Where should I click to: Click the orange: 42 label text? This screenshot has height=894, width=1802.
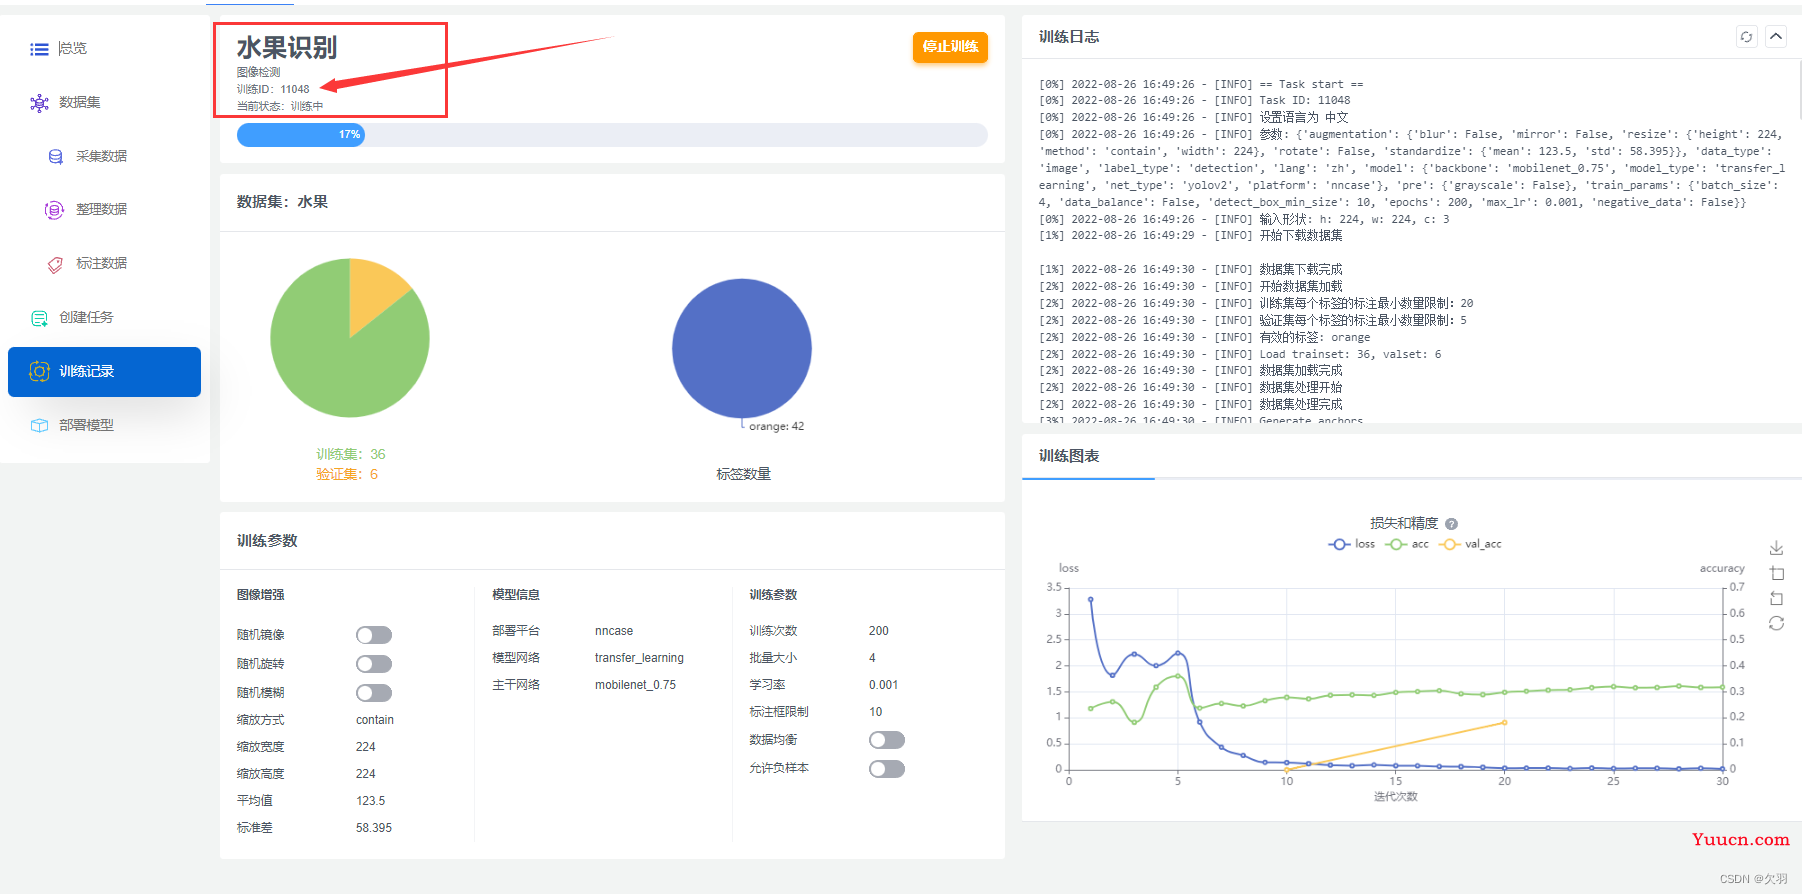tap(777, 426)
